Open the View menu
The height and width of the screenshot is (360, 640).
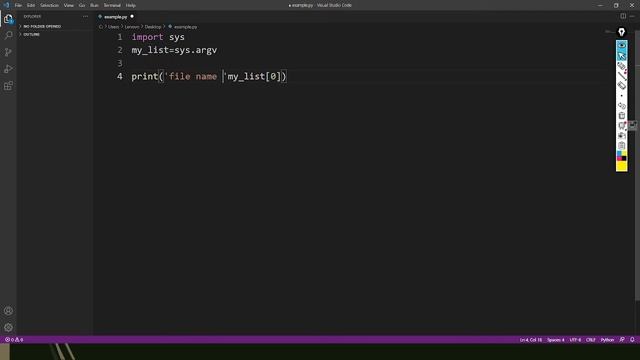[x=69, y=5]
